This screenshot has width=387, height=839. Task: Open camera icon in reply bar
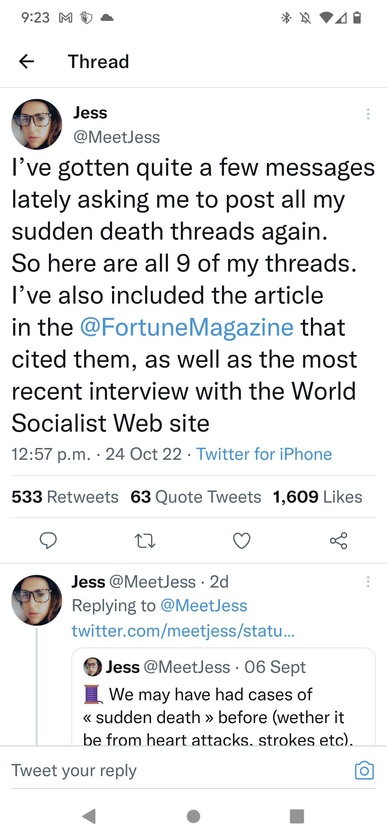click(x=365, y=771)
